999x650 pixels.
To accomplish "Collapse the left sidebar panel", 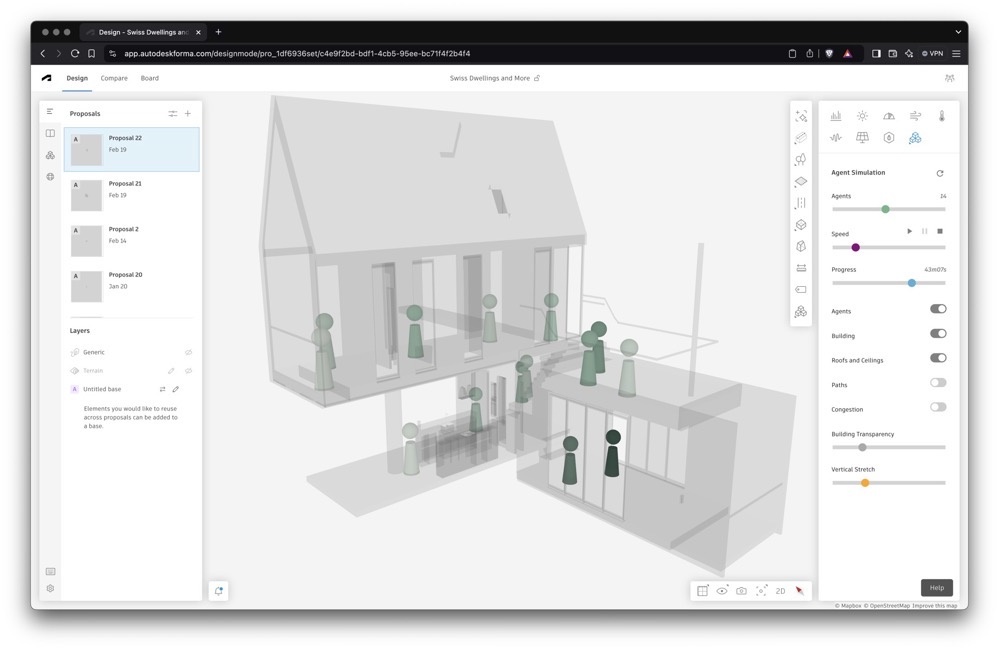I will [50, 112].
